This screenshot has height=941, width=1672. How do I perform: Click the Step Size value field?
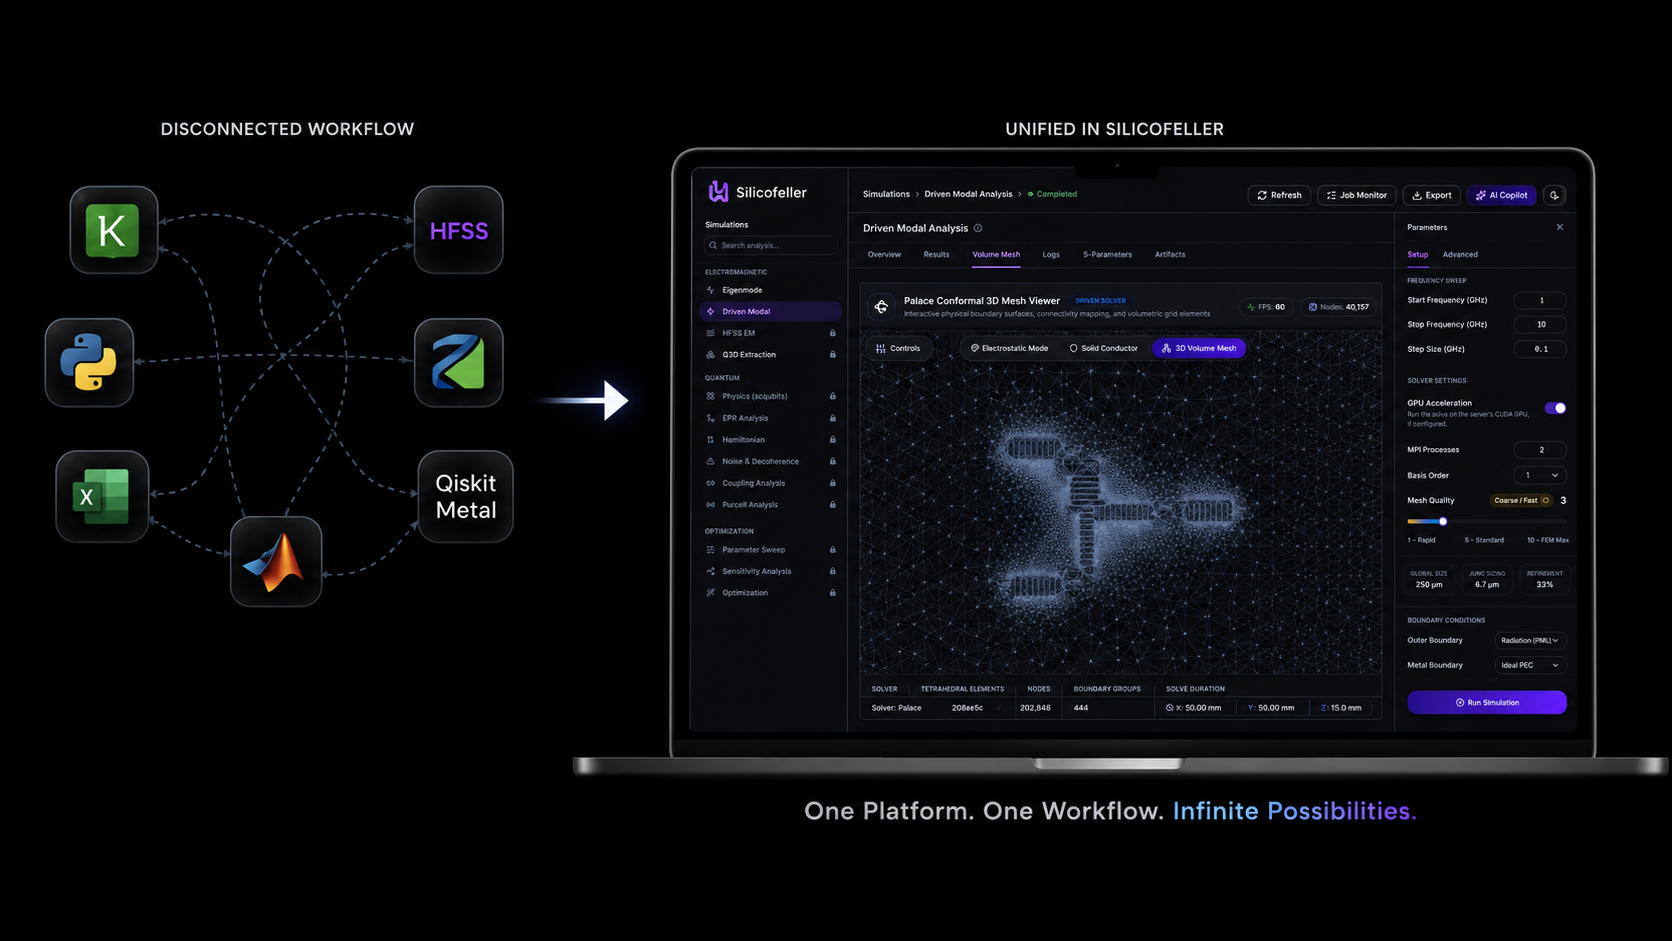1540,349
